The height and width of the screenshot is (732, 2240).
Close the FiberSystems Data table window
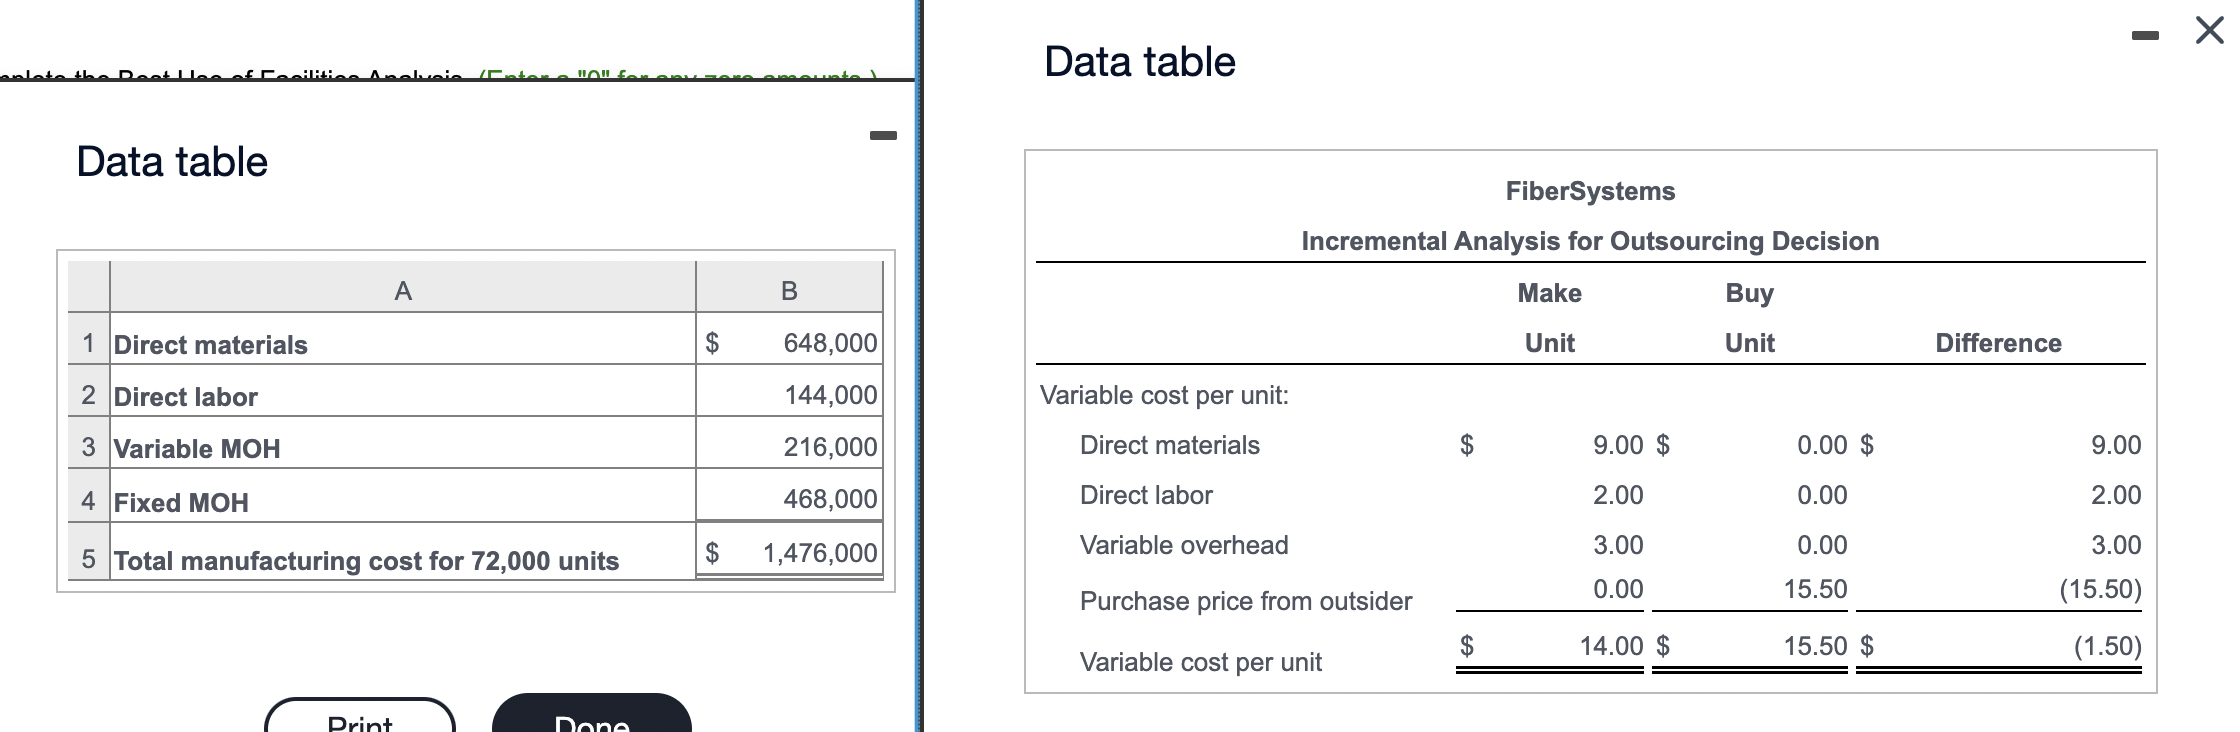(2209, 31)
